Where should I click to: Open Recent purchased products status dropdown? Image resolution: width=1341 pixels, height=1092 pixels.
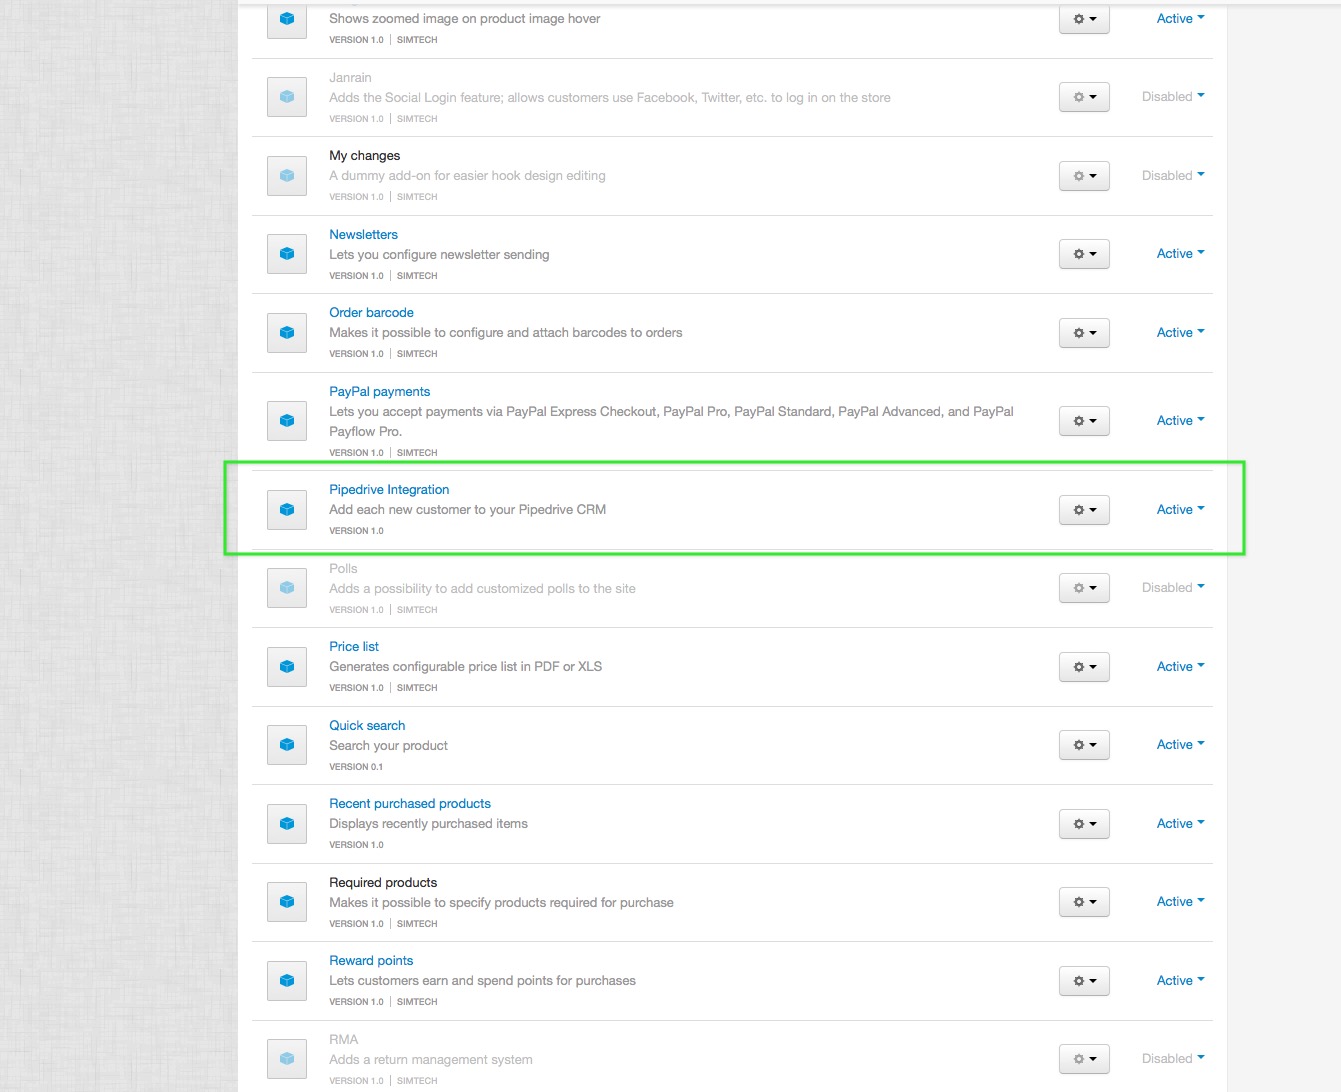click(1180, 824)
